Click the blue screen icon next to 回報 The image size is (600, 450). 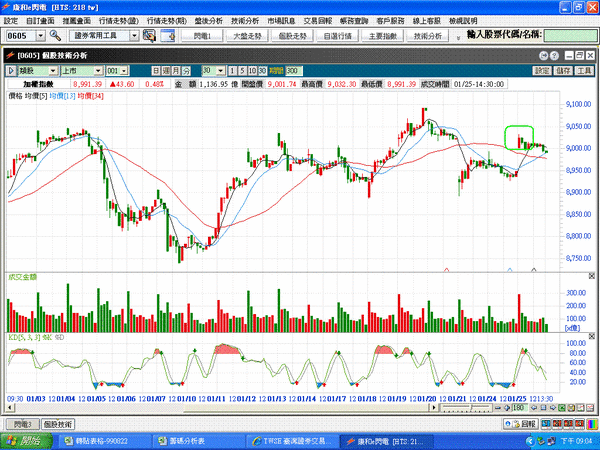click(546, 424)
